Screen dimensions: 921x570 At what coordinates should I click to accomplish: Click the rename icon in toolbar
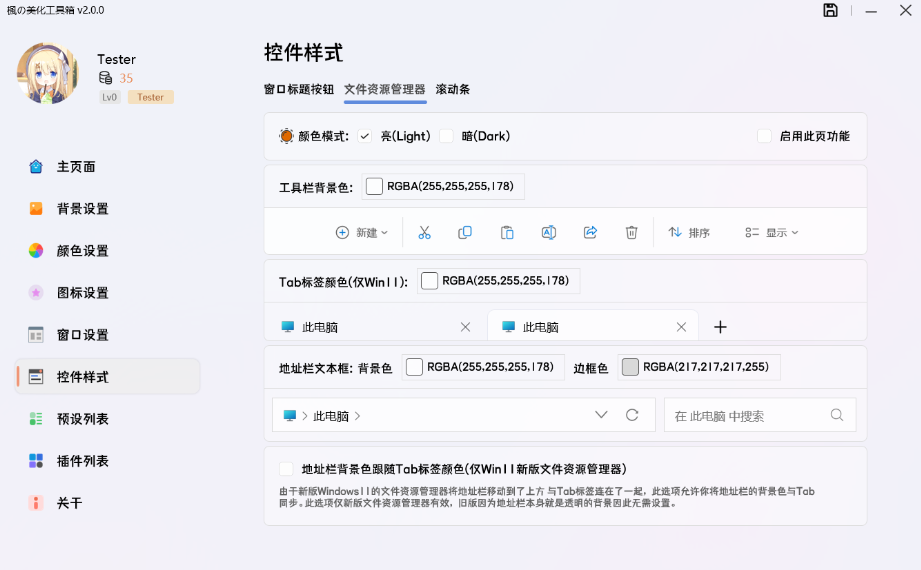click(548, 232)
